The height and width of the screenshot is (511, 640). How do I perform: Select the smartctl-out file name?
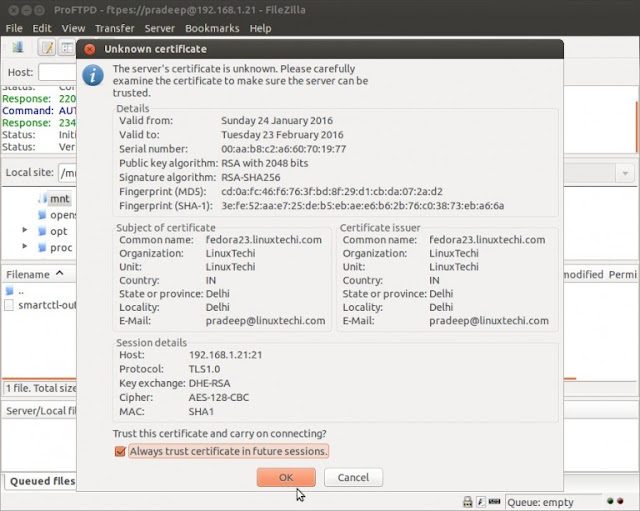coord(47,305)
